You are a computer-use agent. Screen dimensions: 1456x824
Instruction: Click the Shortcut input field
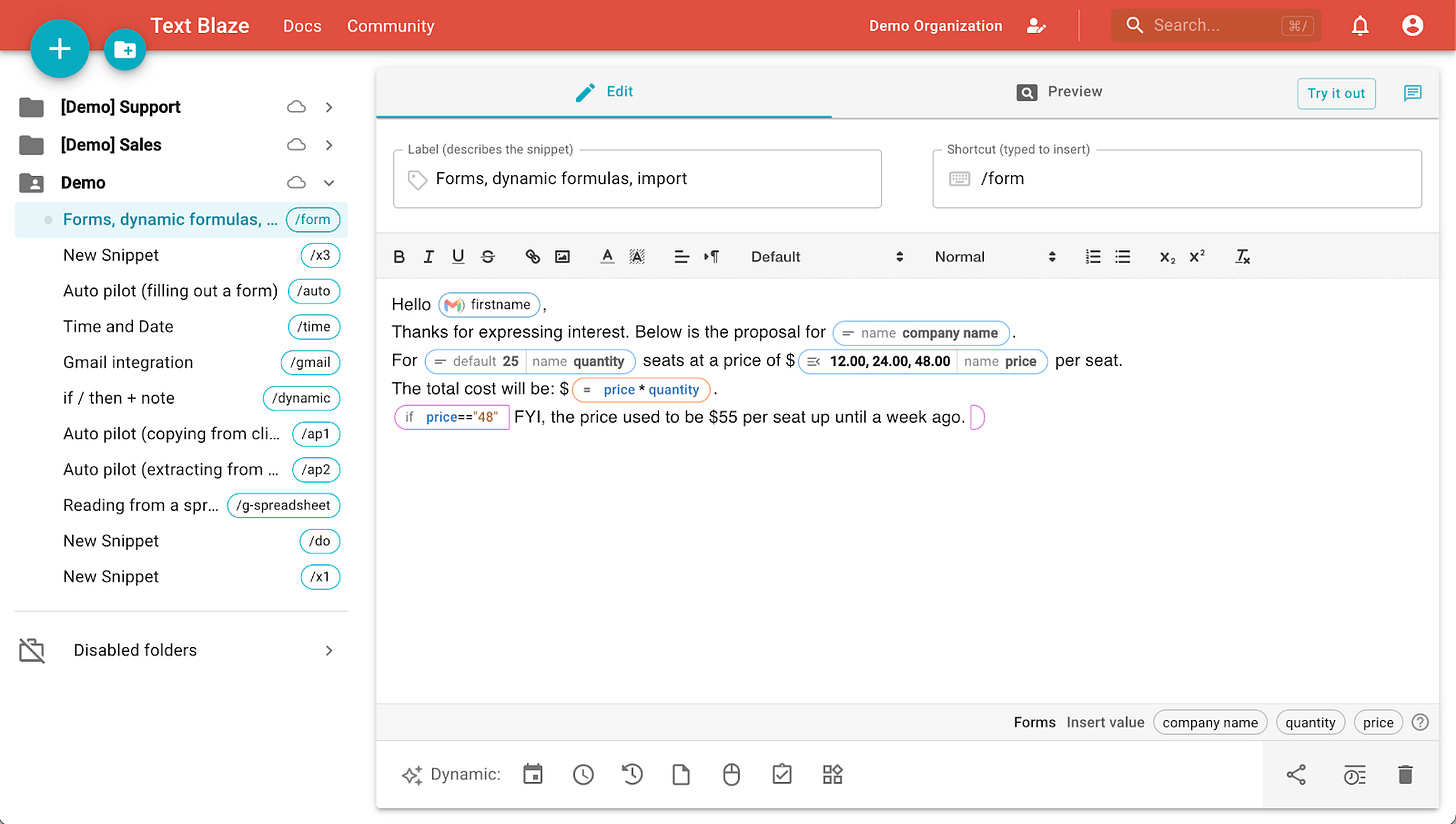(x=1177, y=179)
